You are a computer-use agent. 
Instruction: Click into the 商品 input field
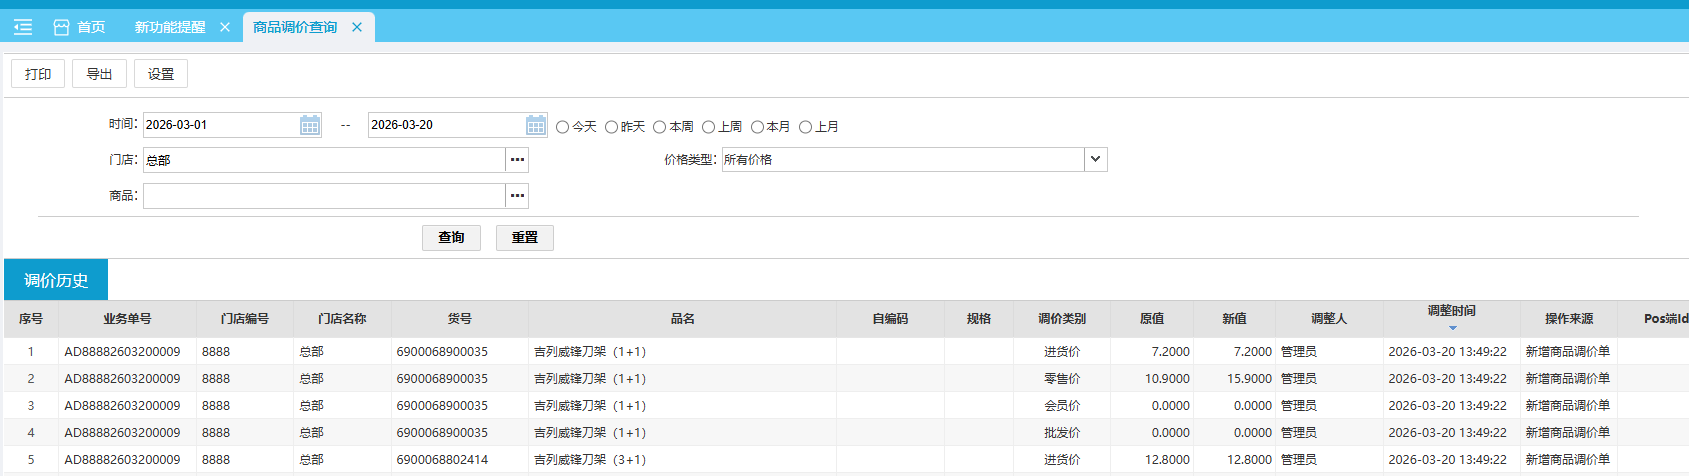pyautogui.click(x=323, y=196)
